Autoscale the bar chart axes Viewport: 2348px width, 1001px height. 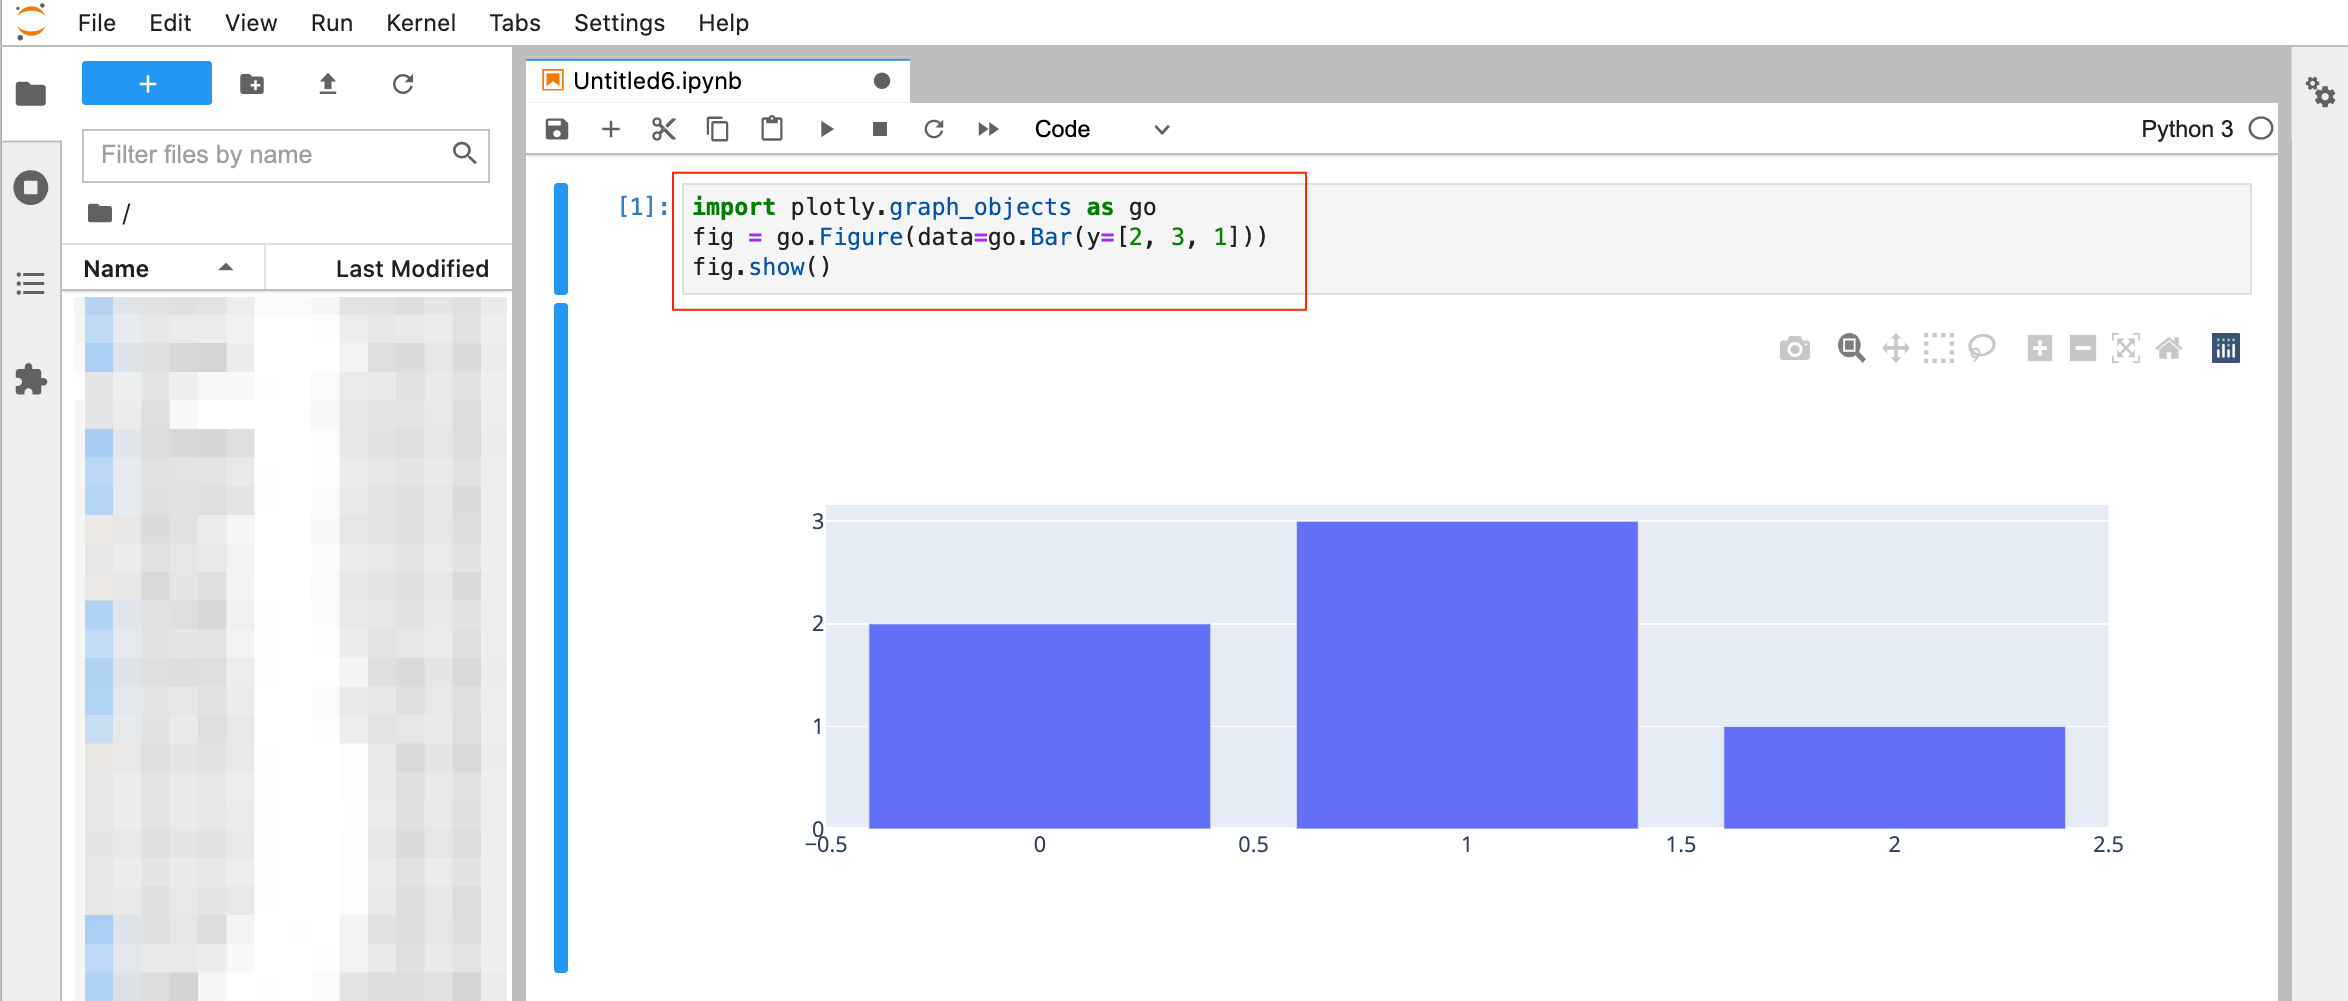2127,348
